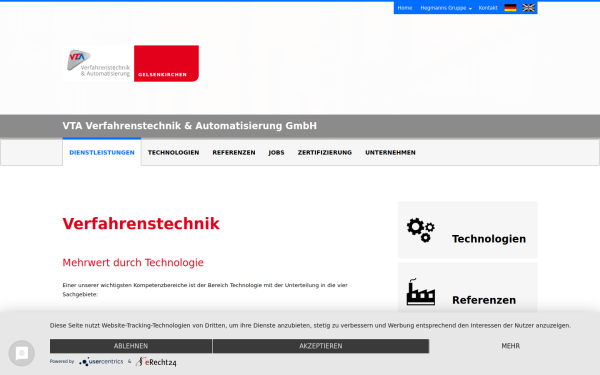This screenshot has width=600, height=375.
Task: Click the VTA Verfahrenstechnik logo
Action: [98, 63]
